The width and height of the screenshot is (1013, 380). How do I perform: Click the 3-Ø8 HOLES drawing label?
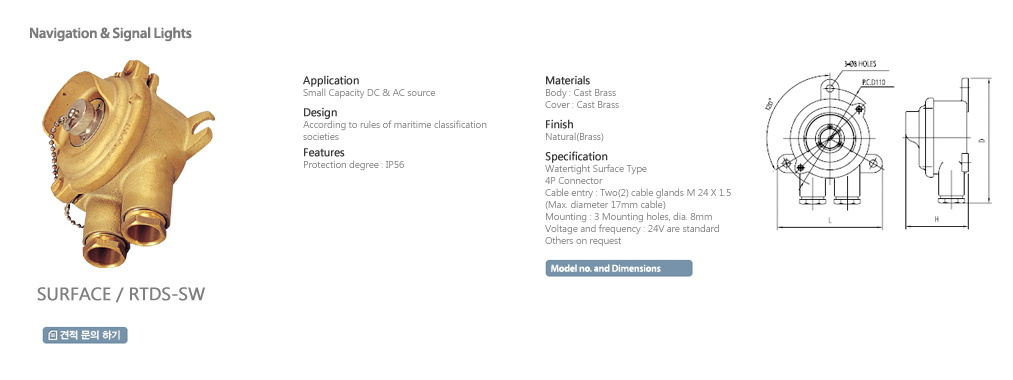[x=859, y=64]
